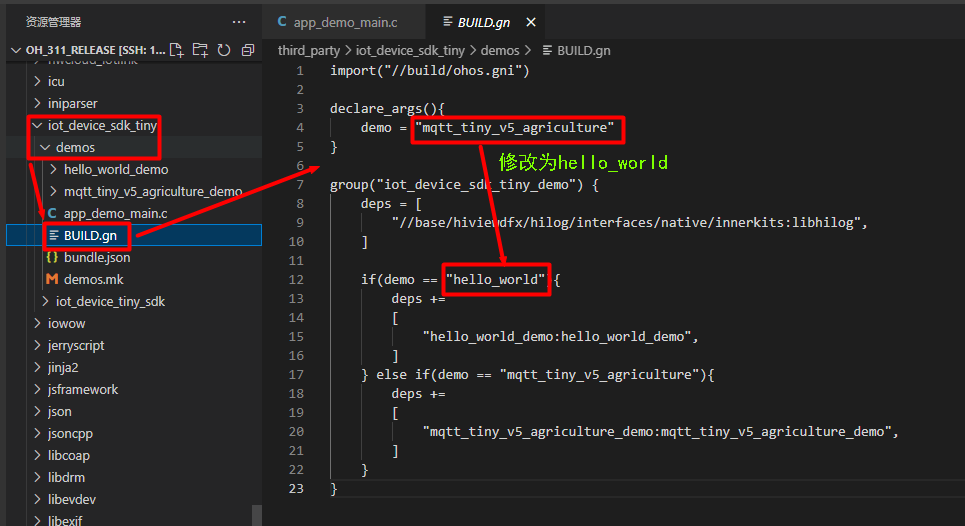Expand the mqtt_tiny_v5_agriculture_demo folder
Screen dimensions: 965x526
(54, 191)
